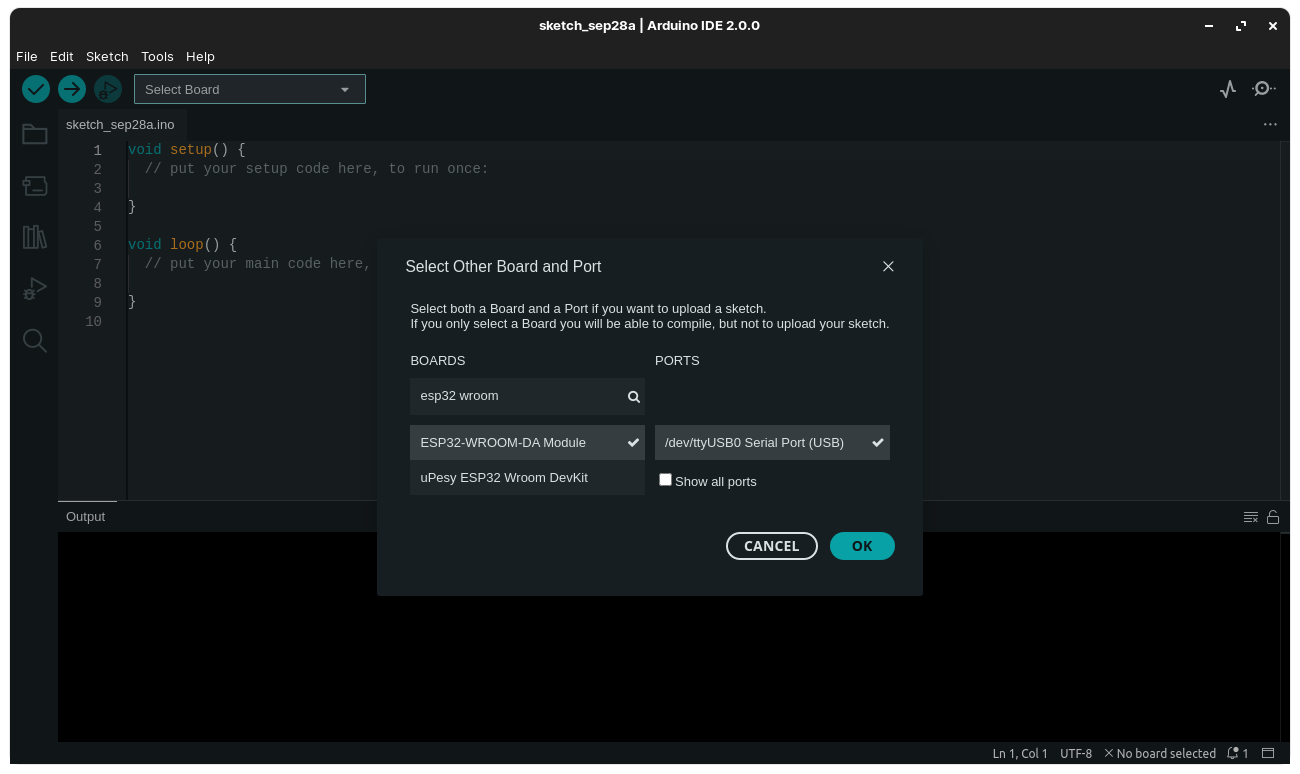Click the editor tab ellipsis menu
The image size is (1300, 774).
[1270, 124]
